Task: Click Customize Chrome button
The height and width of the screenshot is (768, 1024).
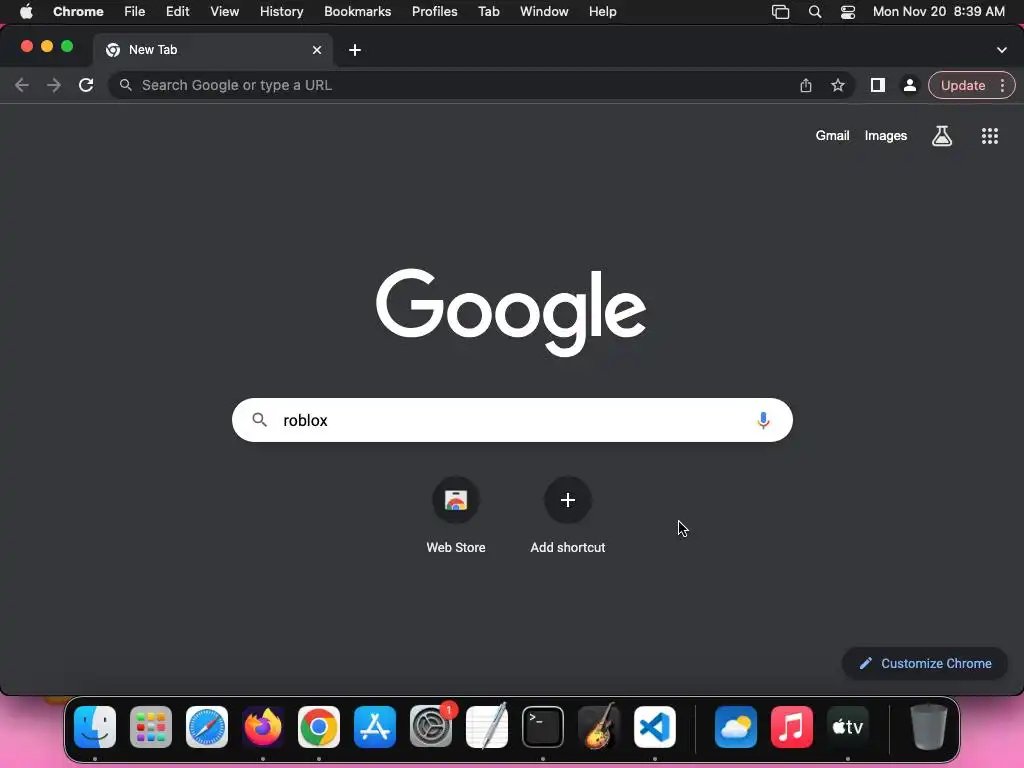Action: click(x=925, y=664)
